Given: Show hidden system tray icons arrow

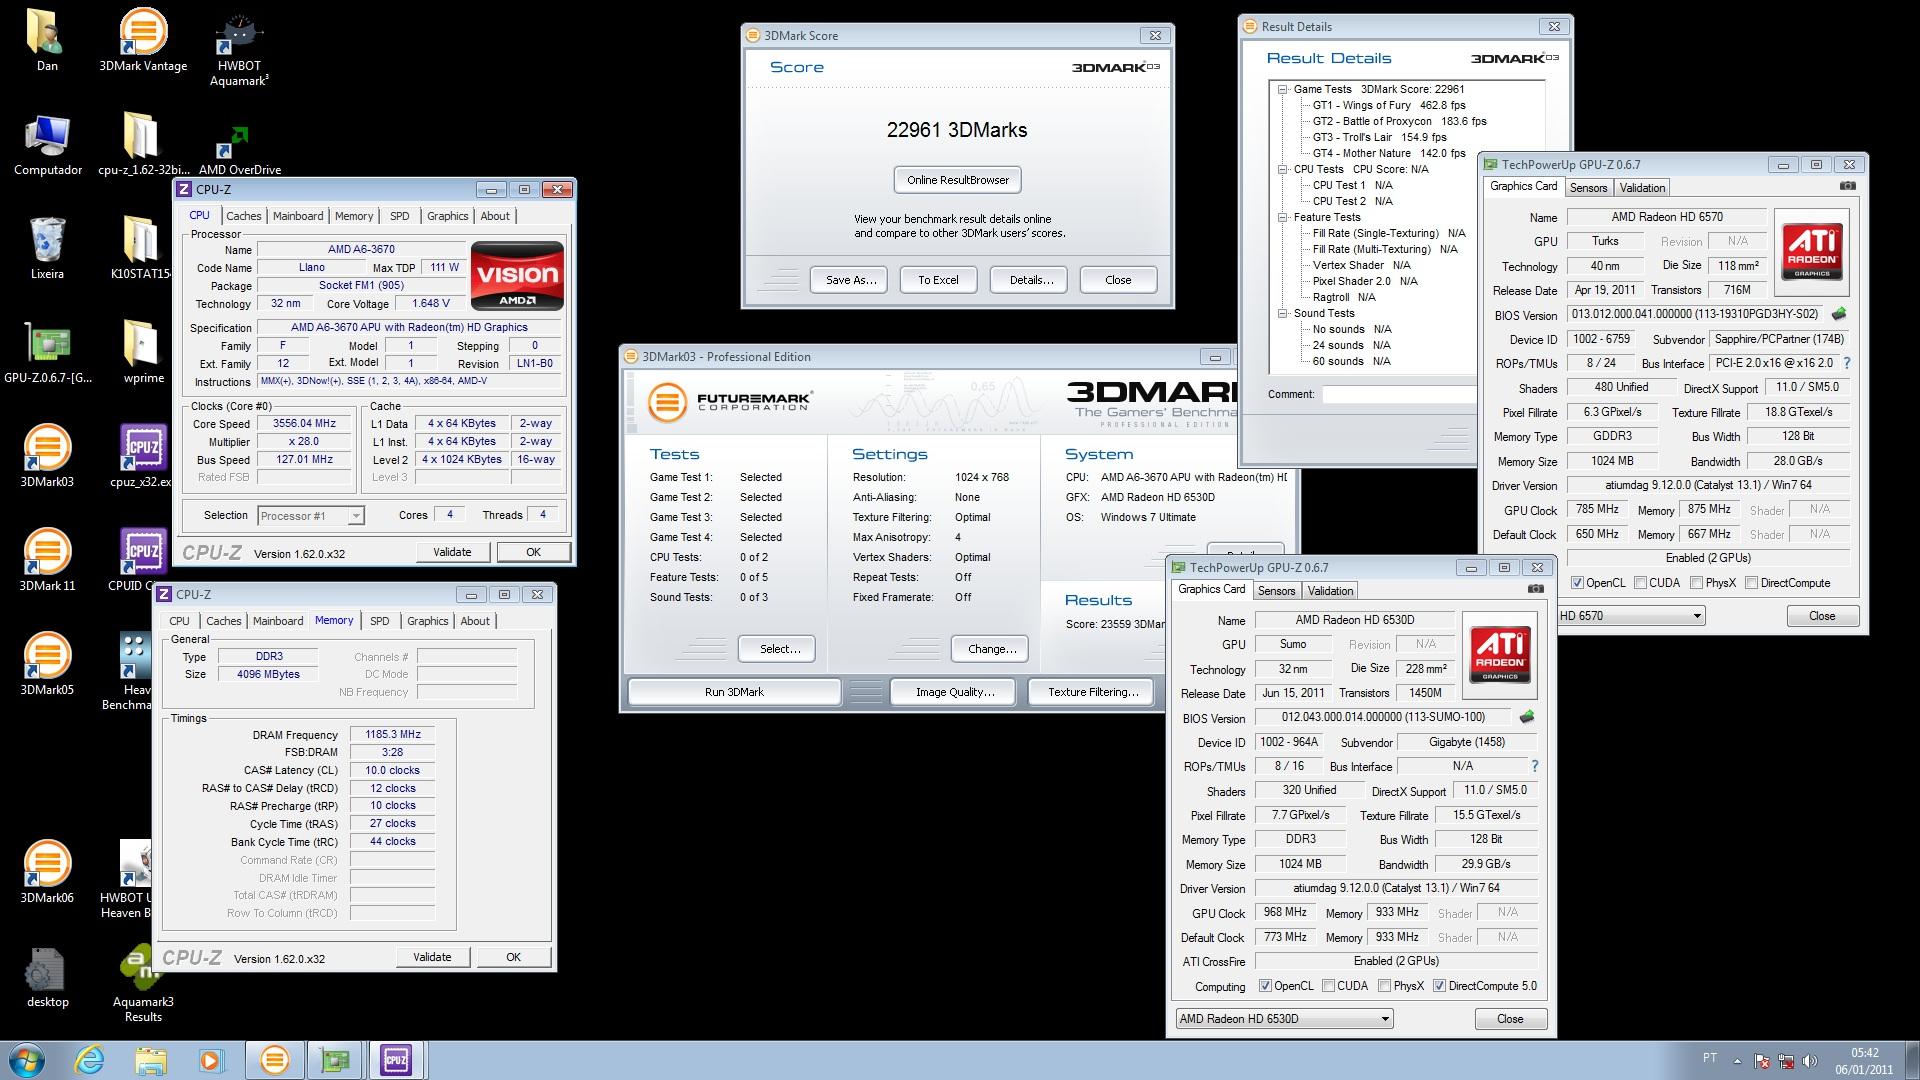Looking at the screenshot, I should [x=1736, y=1060].
